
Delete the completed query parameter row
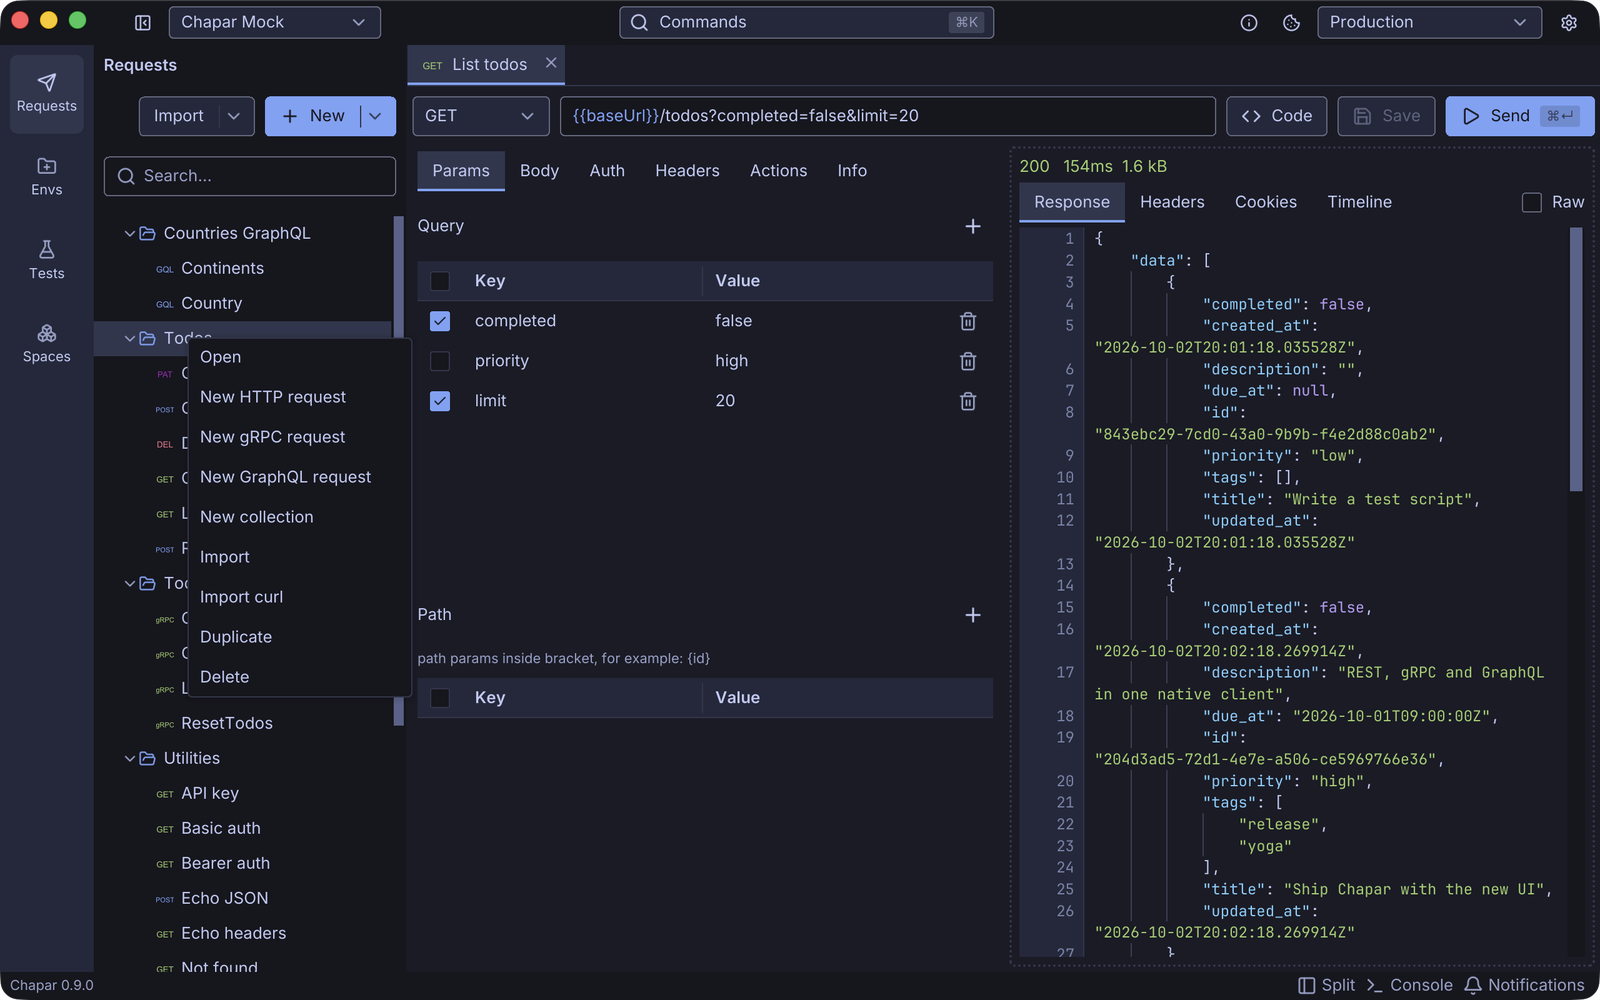pos(968,321)
